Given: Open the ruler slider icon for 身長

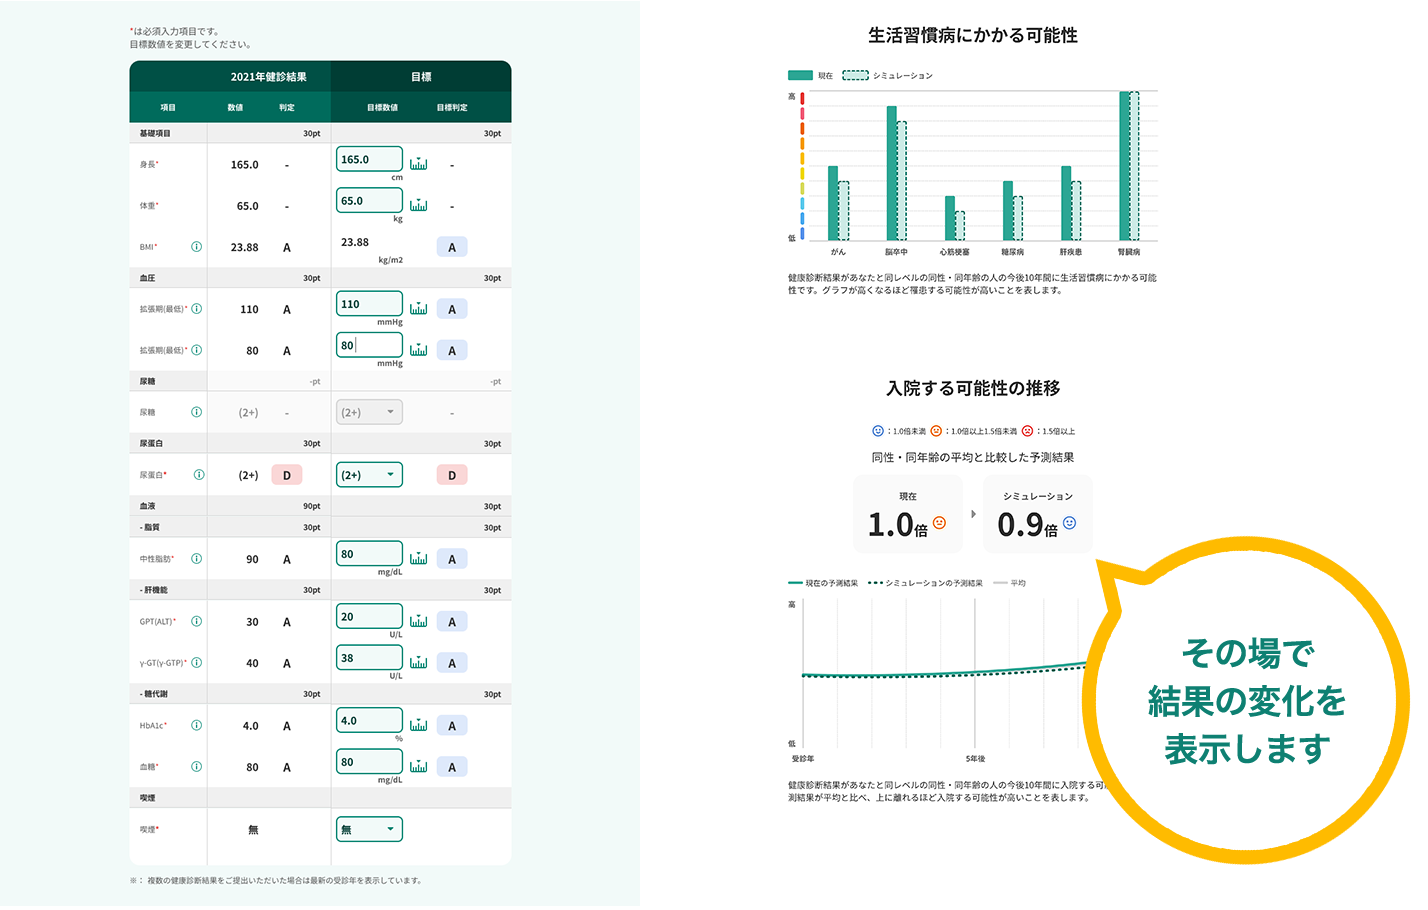Looking at the screenshot, I should pos(419,163).
